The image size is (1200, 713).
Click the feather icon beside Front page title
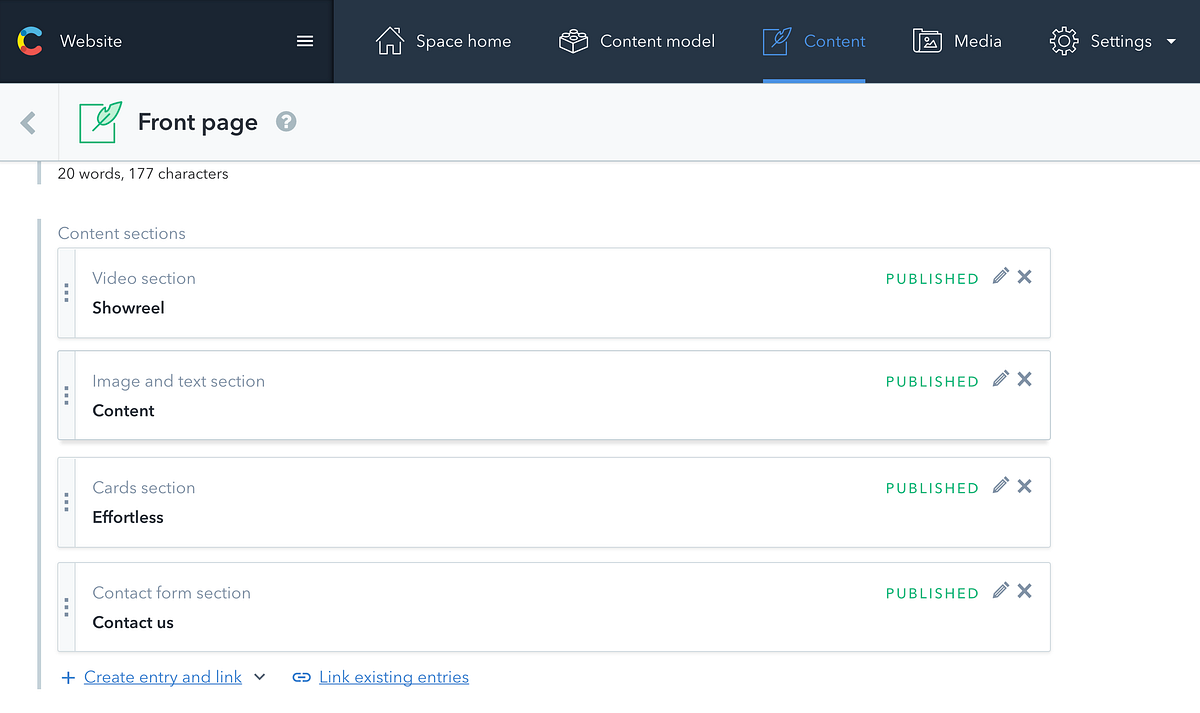[x=98, y=121]
